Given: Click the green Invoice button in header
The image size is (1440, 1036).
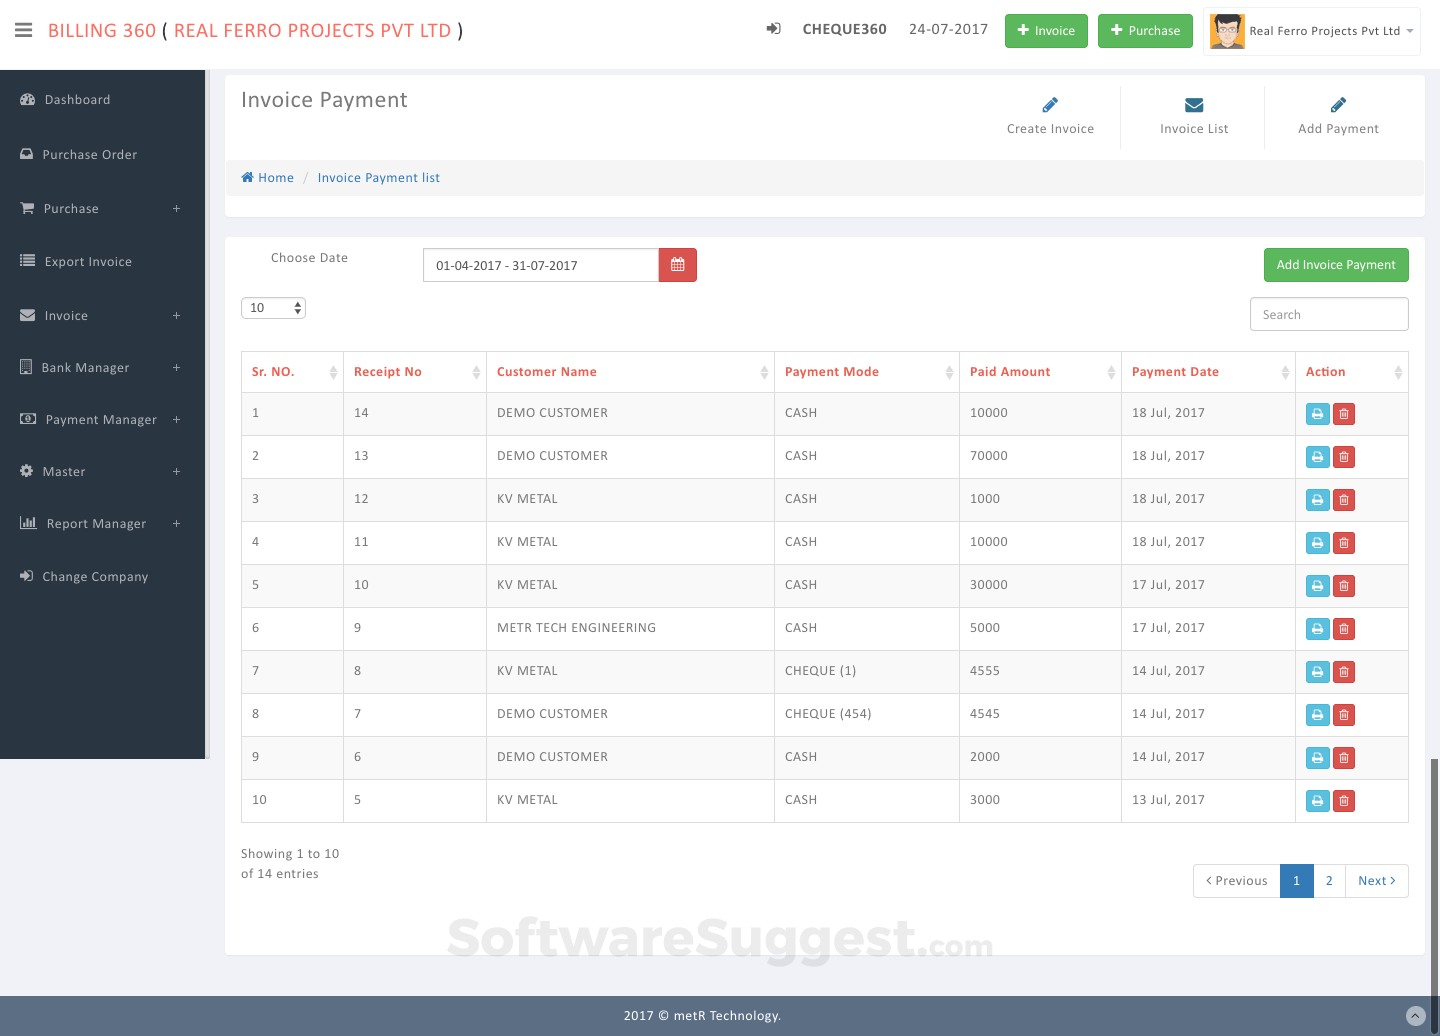Looking at the screenshot, I should click(1046, 31).
